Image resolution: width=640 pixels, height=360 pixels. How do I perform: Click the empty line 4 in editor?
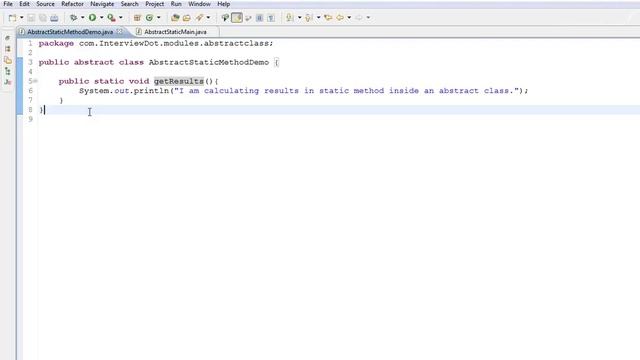coord(339,72)
